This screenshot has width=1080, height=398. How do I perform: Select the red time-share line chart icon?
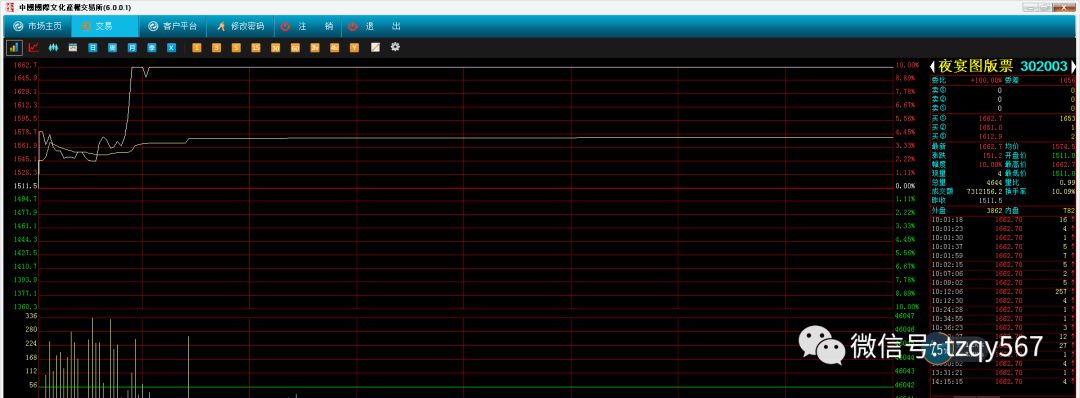coord(34,48)
